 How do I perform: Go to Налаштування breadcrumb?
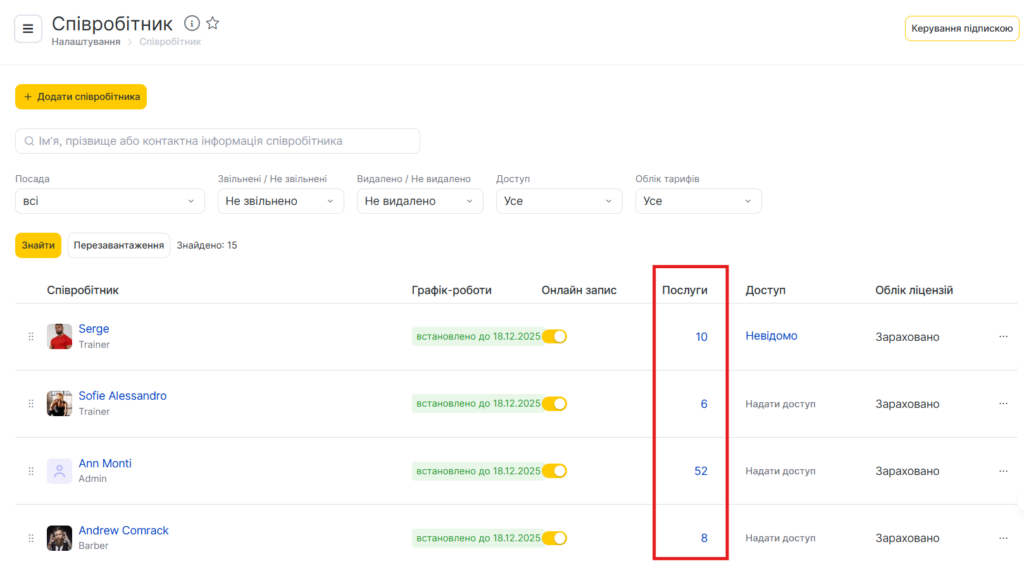pos(86,42)
